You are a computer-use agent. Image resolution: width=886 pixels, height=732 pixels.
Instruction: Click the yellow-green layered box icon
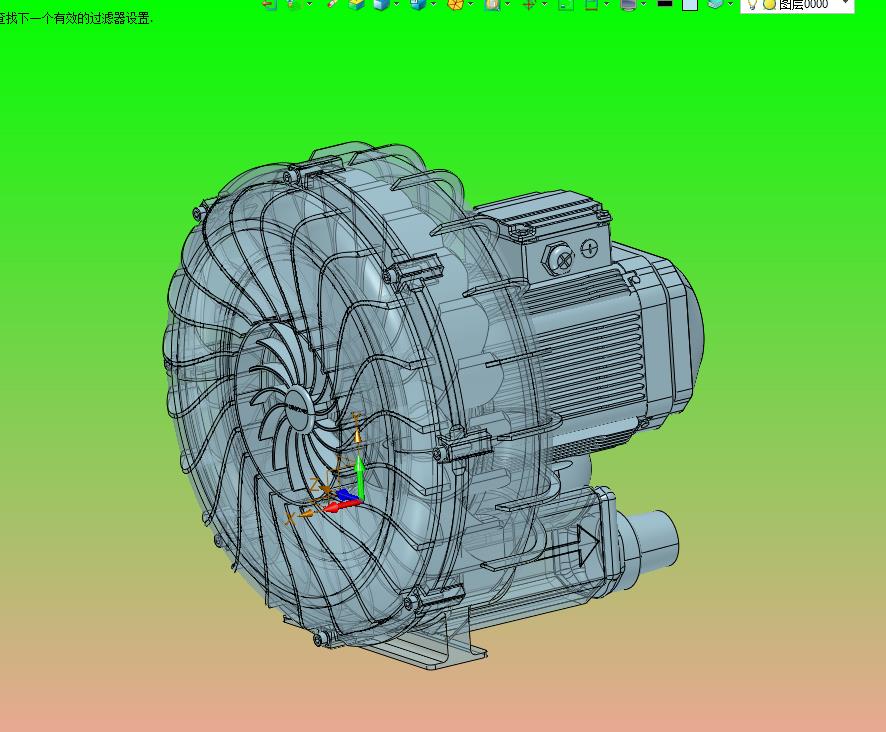(x=357, y=4)
